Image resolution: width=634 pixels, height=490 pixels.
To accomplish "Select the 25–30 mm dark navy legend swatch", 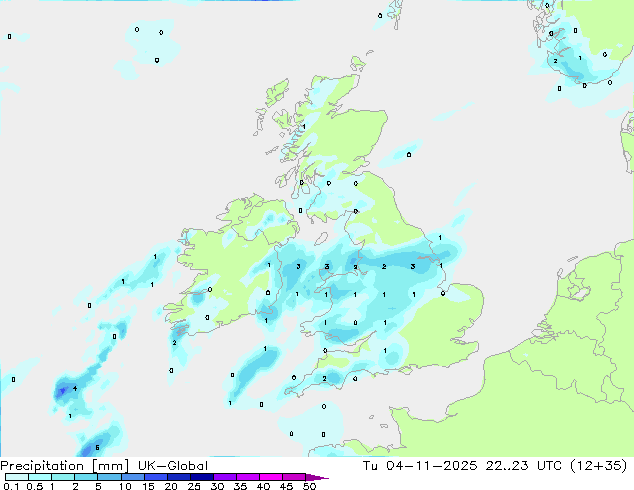I will (x=201, y=477).
